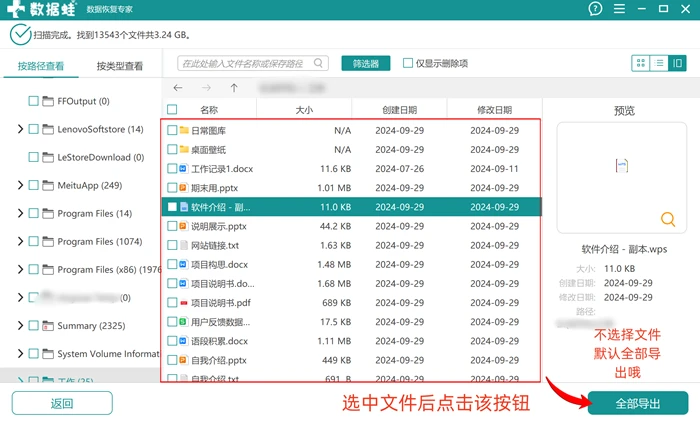The width and height of the screenshot is (700, 424).
Task: Go up one folder level
Action: pyautogui.click(x=234, y=87)
